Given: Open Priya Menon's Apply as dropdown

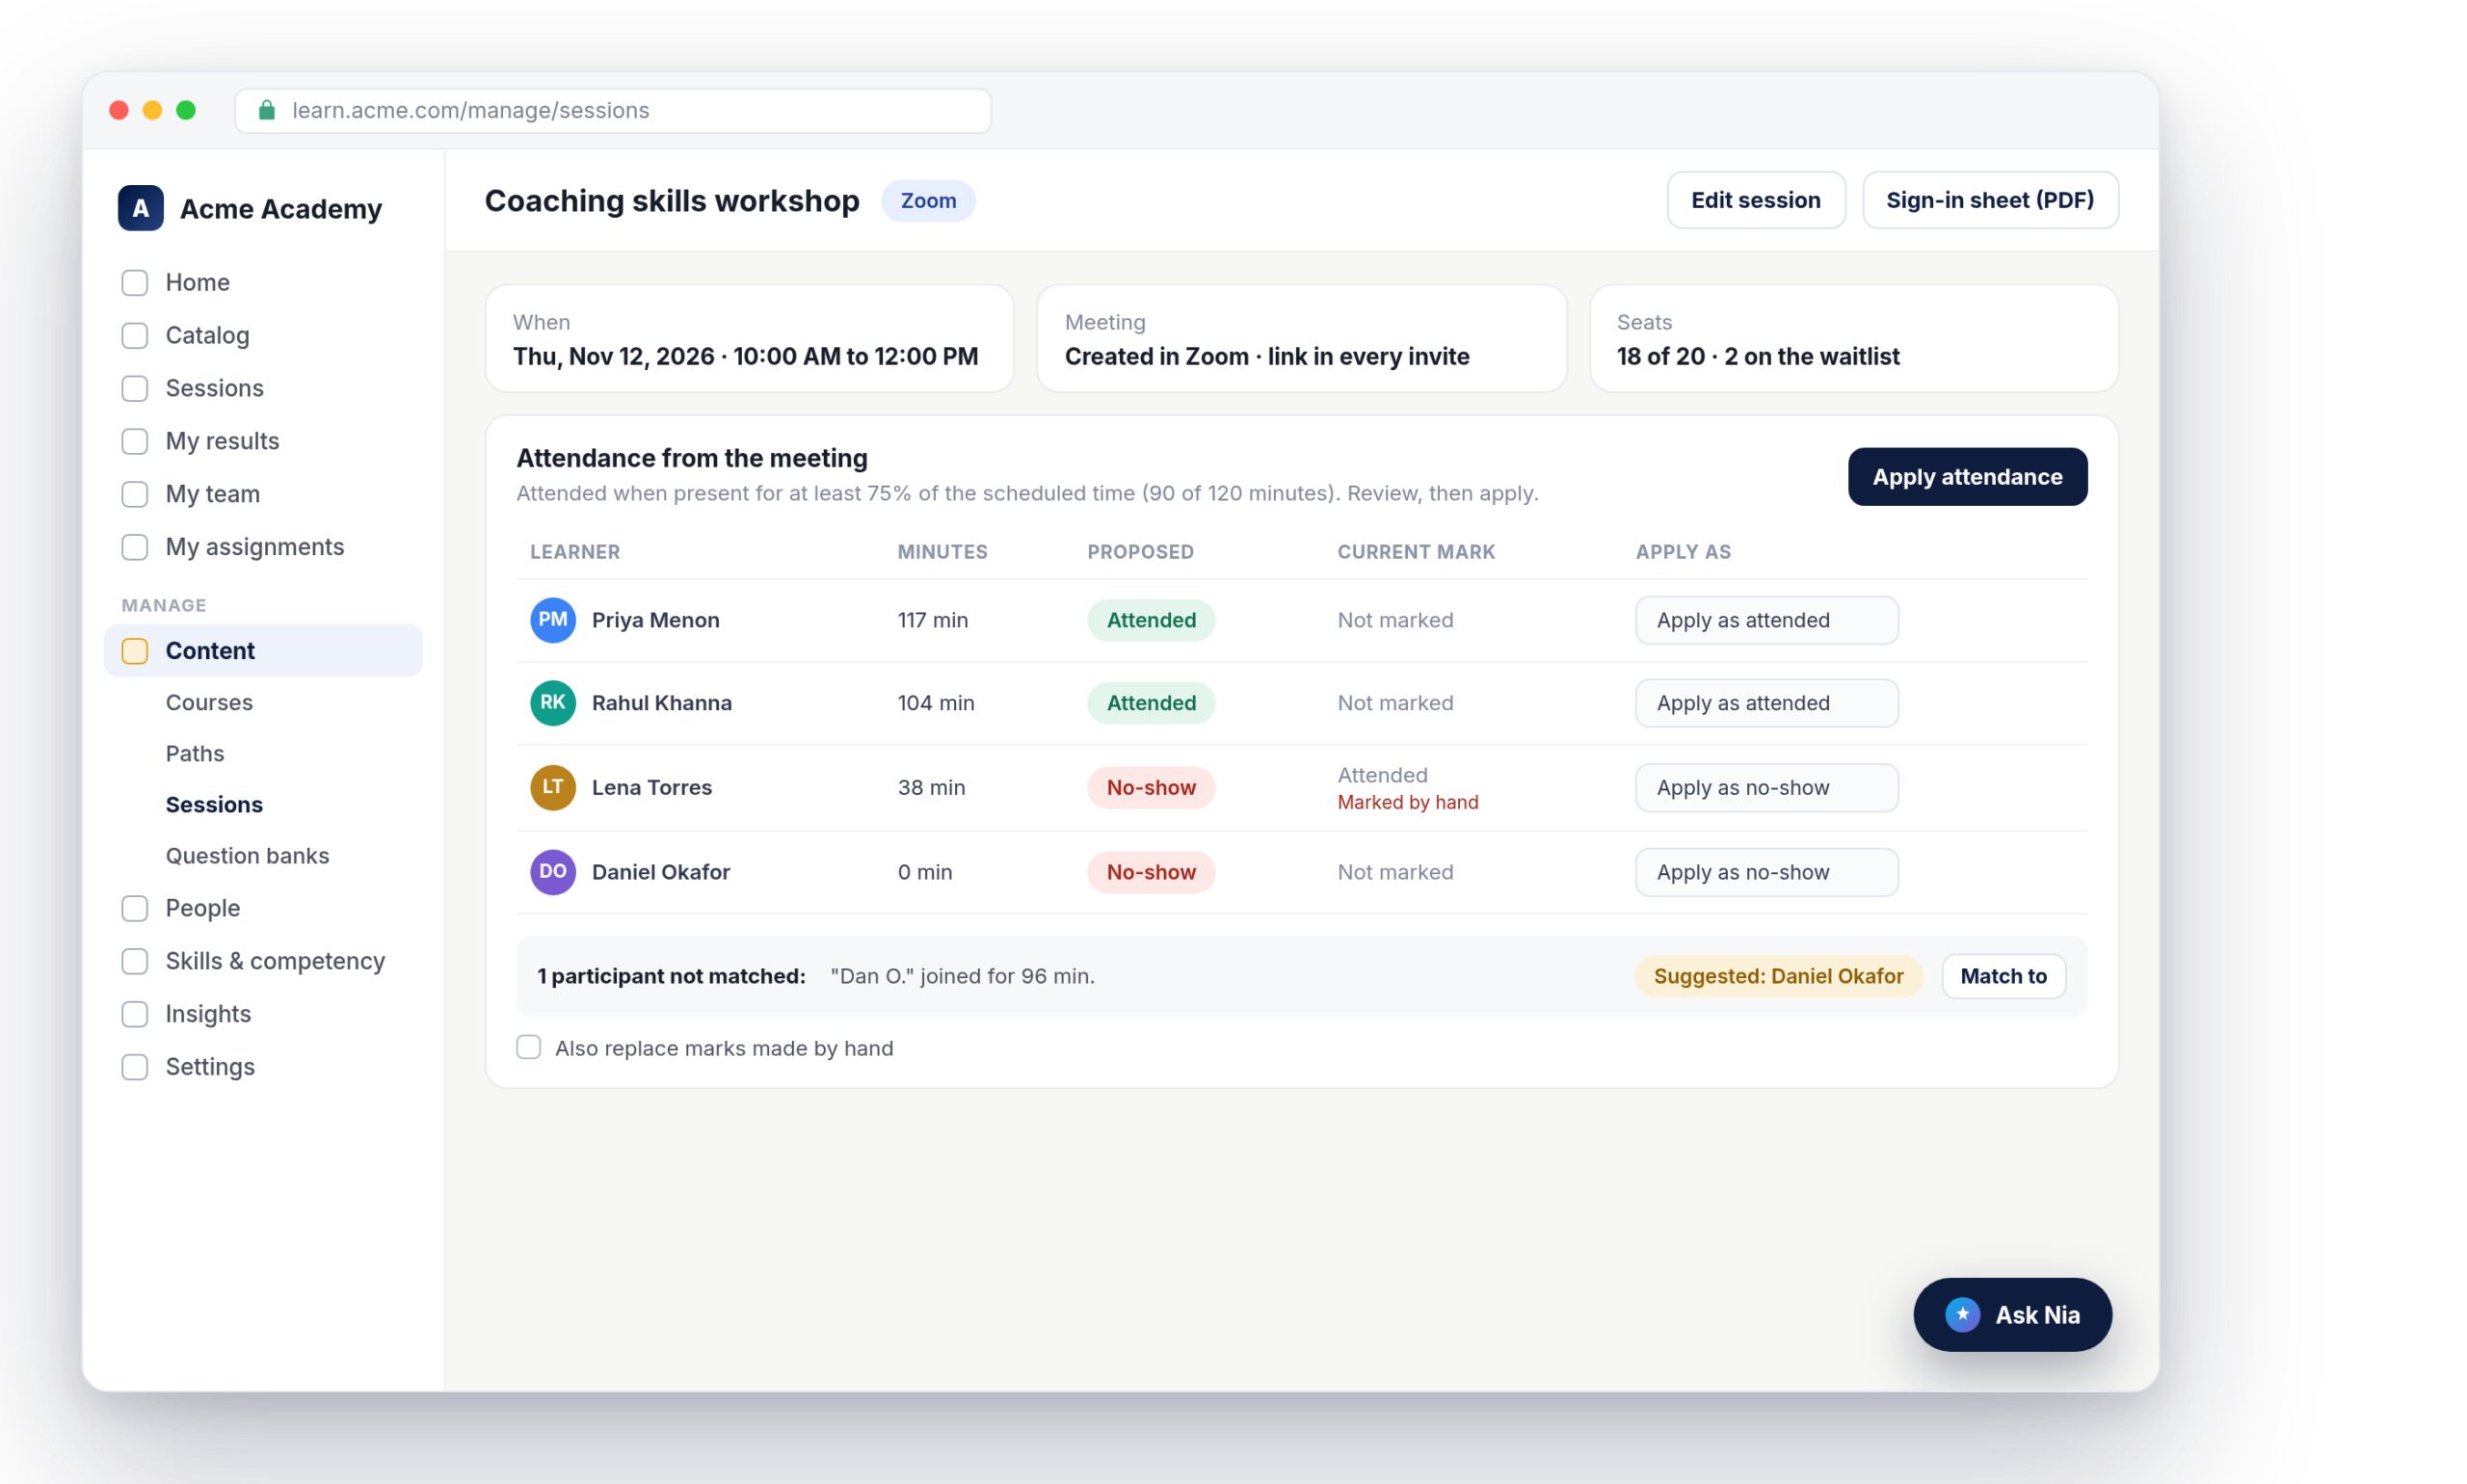Looking at the screenshot, I should 1766,620.
